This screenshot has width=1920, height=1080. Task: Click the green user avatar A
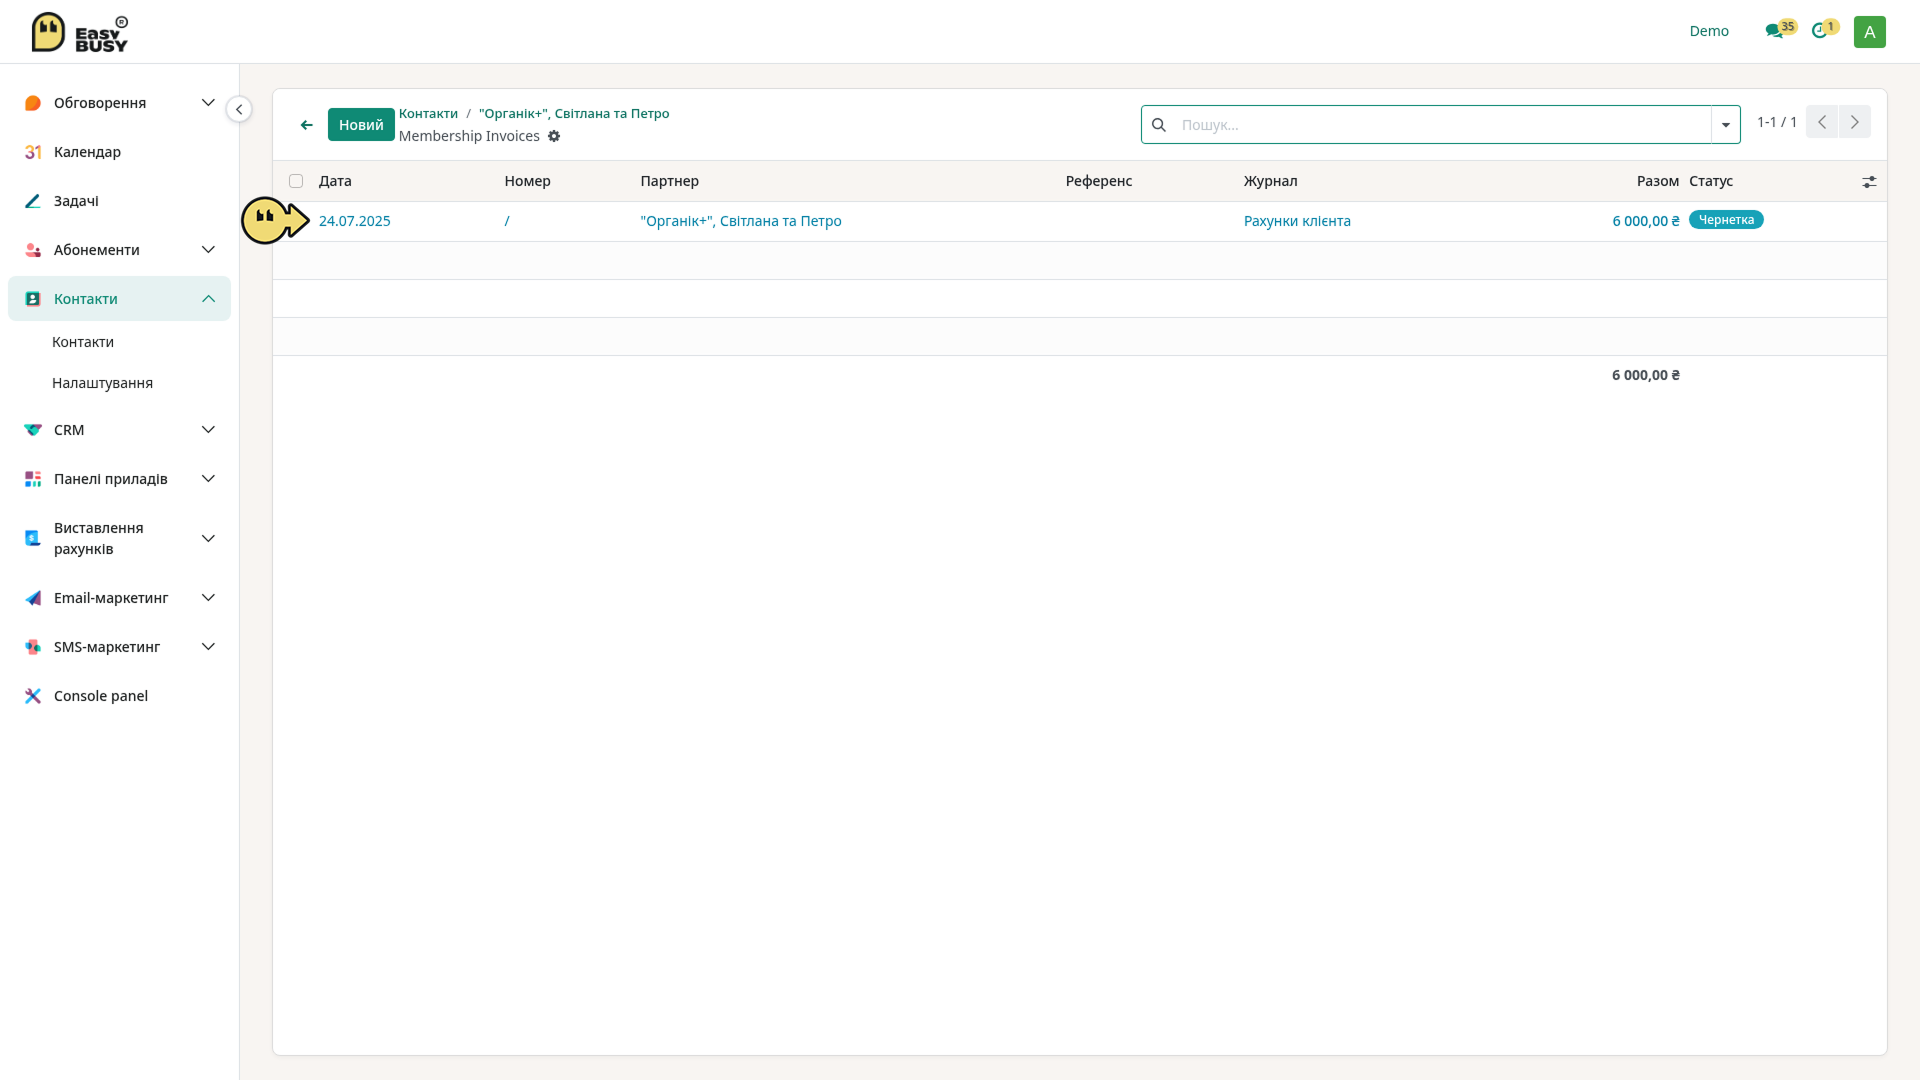(x=1869, y=32)
